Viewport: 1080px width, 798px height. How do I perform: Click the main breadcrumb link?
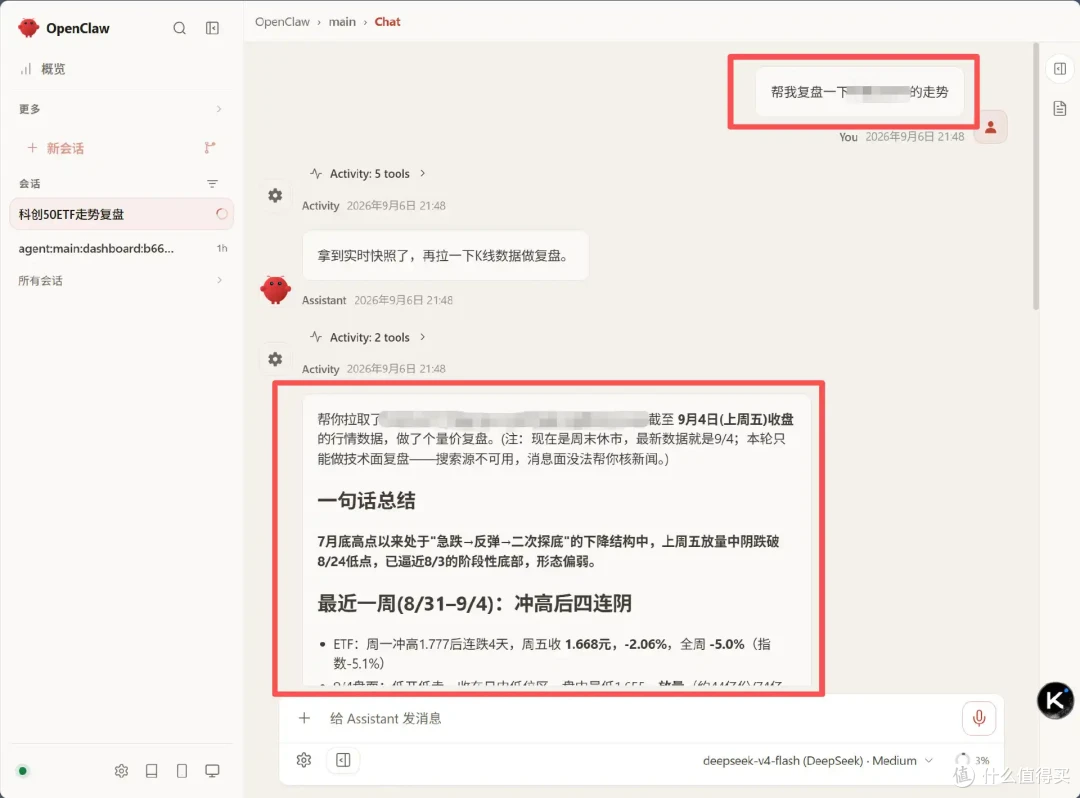[342, 22]
